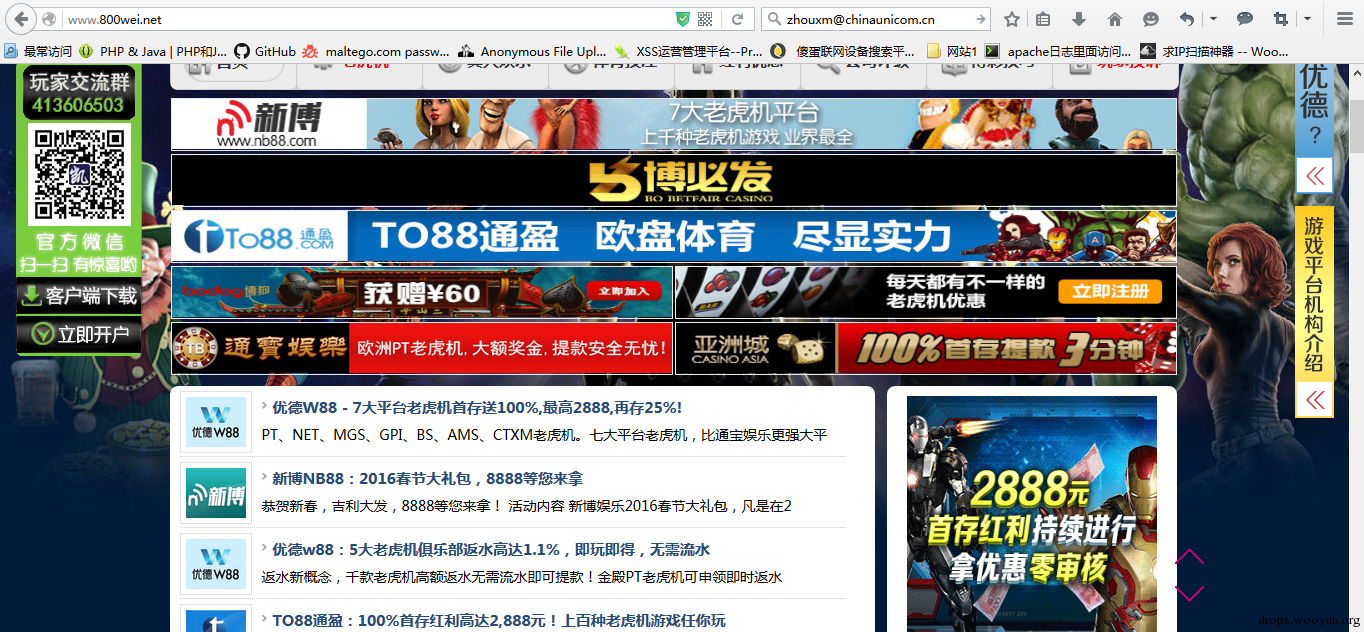Collapse the 游戏平台机构介绍 panel with its chevron

pos(1315,400)
